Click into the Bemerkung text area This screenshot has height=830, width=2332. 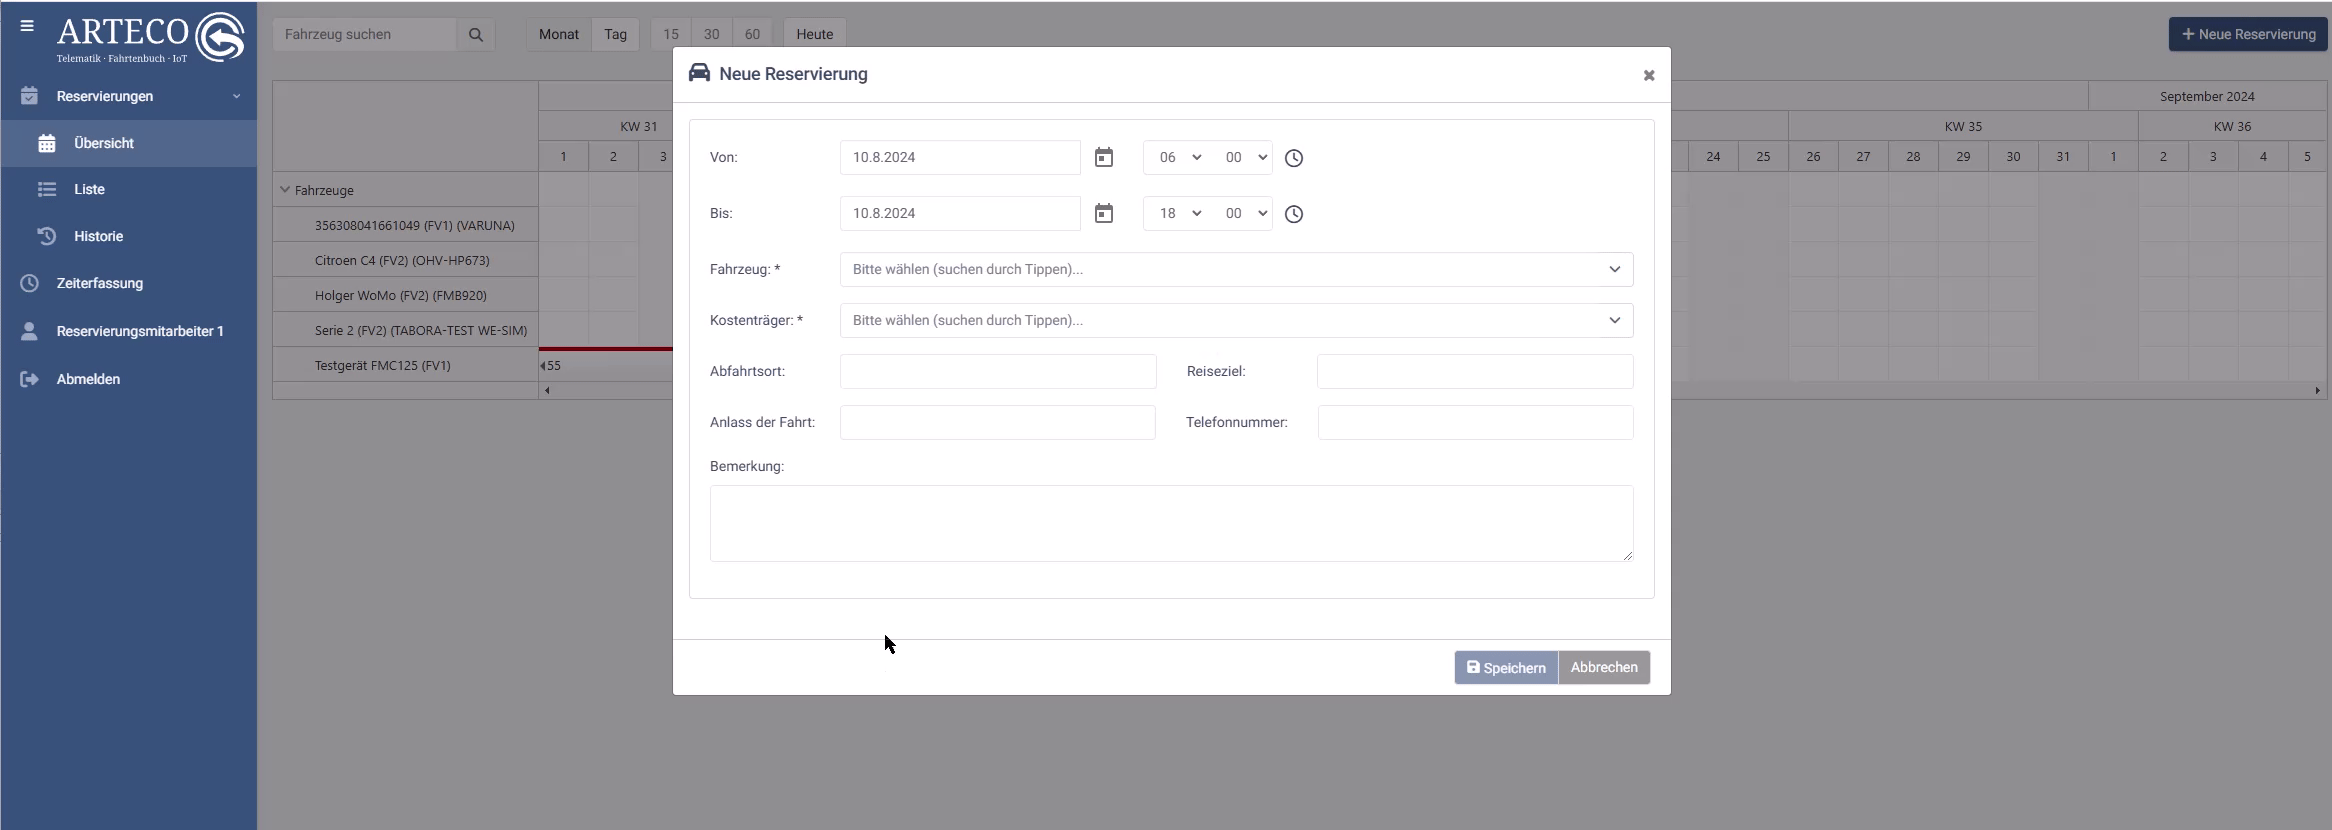(x=1170, y=523)
